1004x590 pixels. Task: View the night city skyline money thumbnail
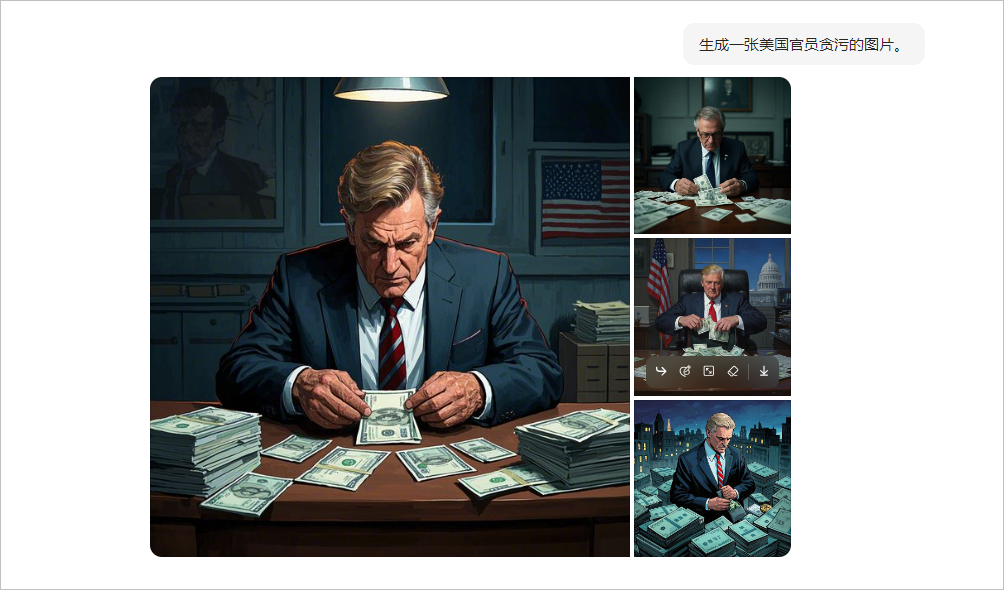click(712, 479)
